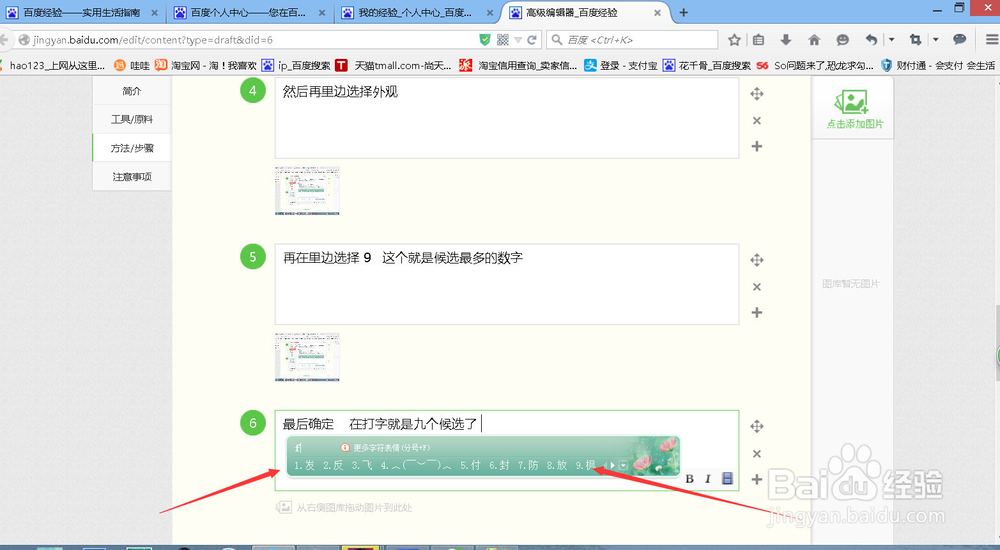Insert video with the film strip icon
This screenshot has width=1000, height=550.
point(727,479)
